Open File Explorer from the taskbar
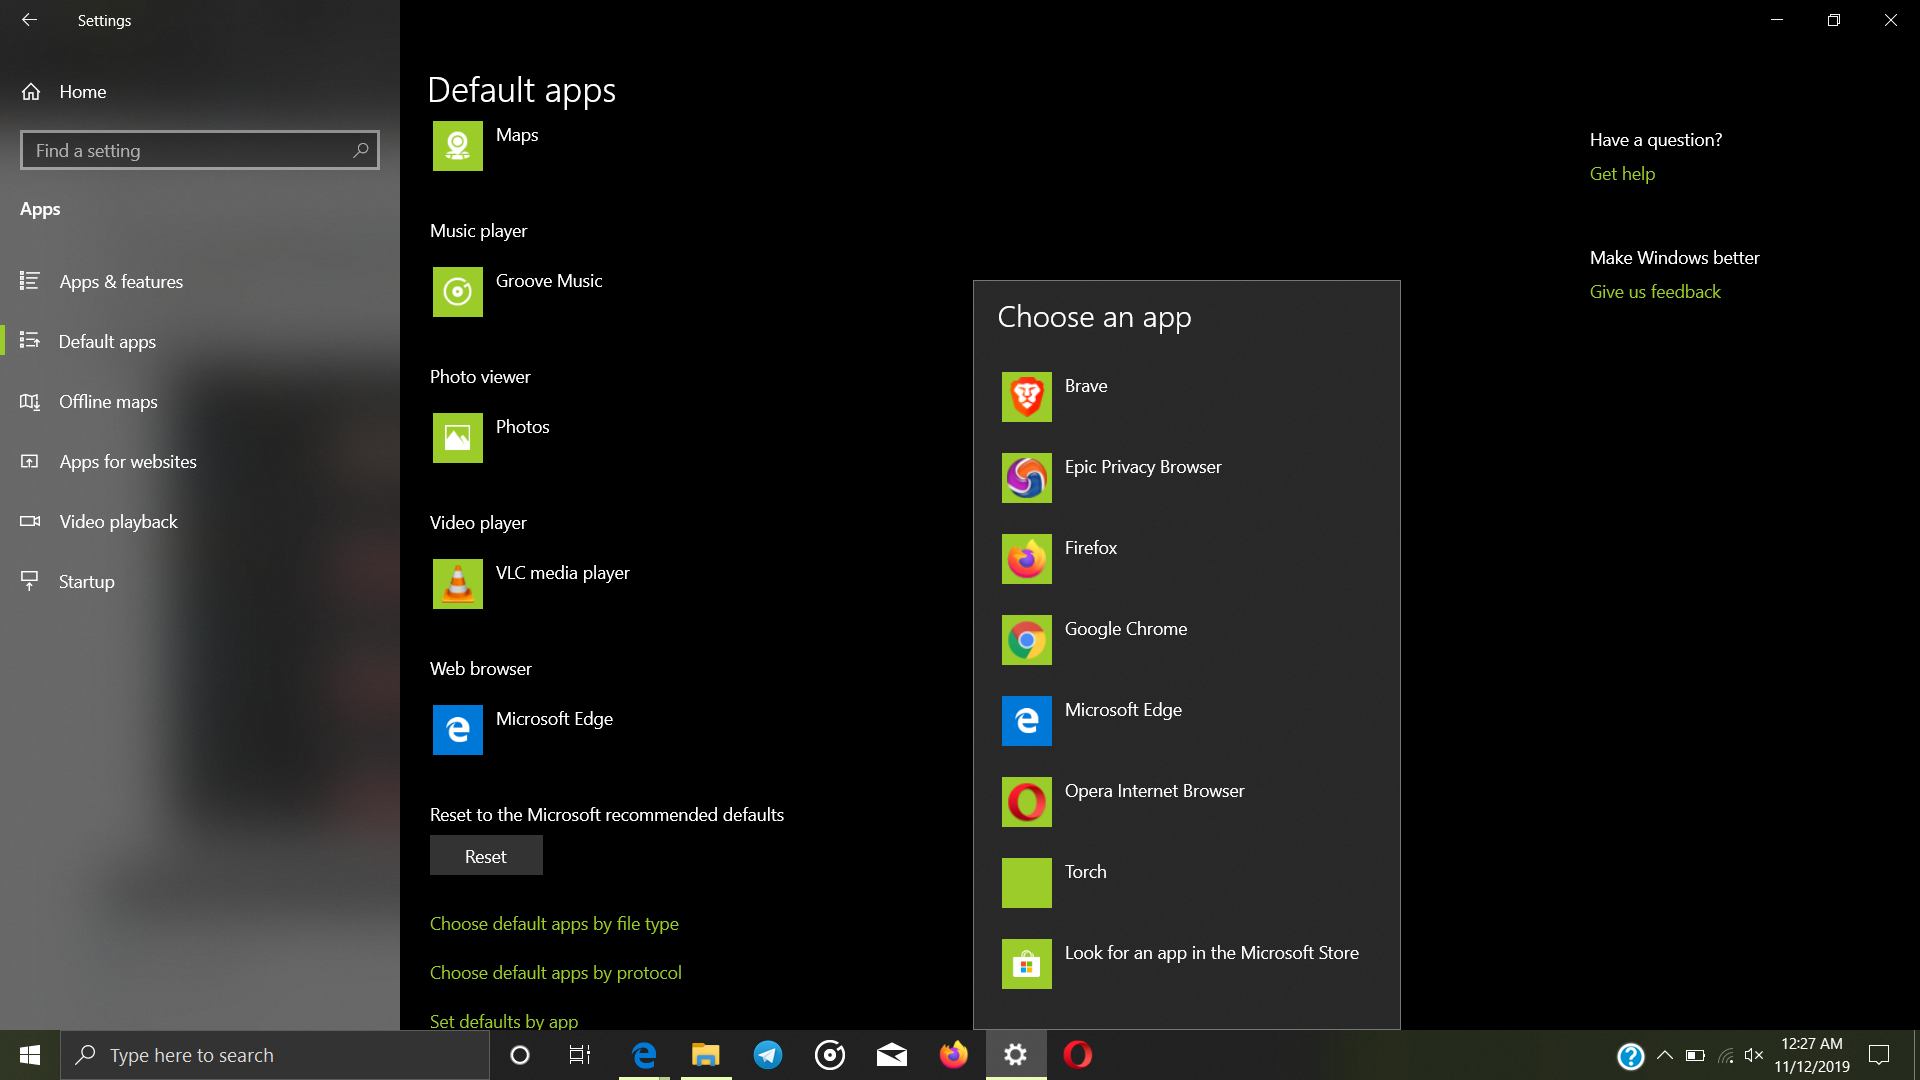 tap(706, 1055)
